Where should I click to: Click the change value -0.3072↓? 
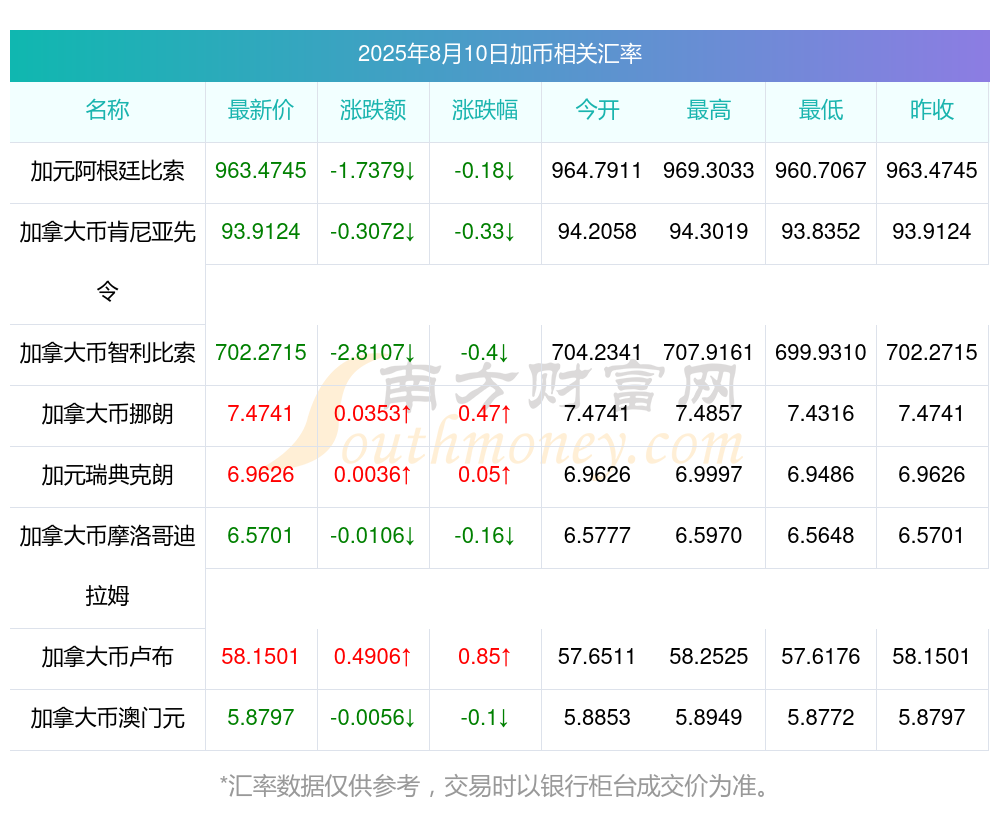coord(373,232)
